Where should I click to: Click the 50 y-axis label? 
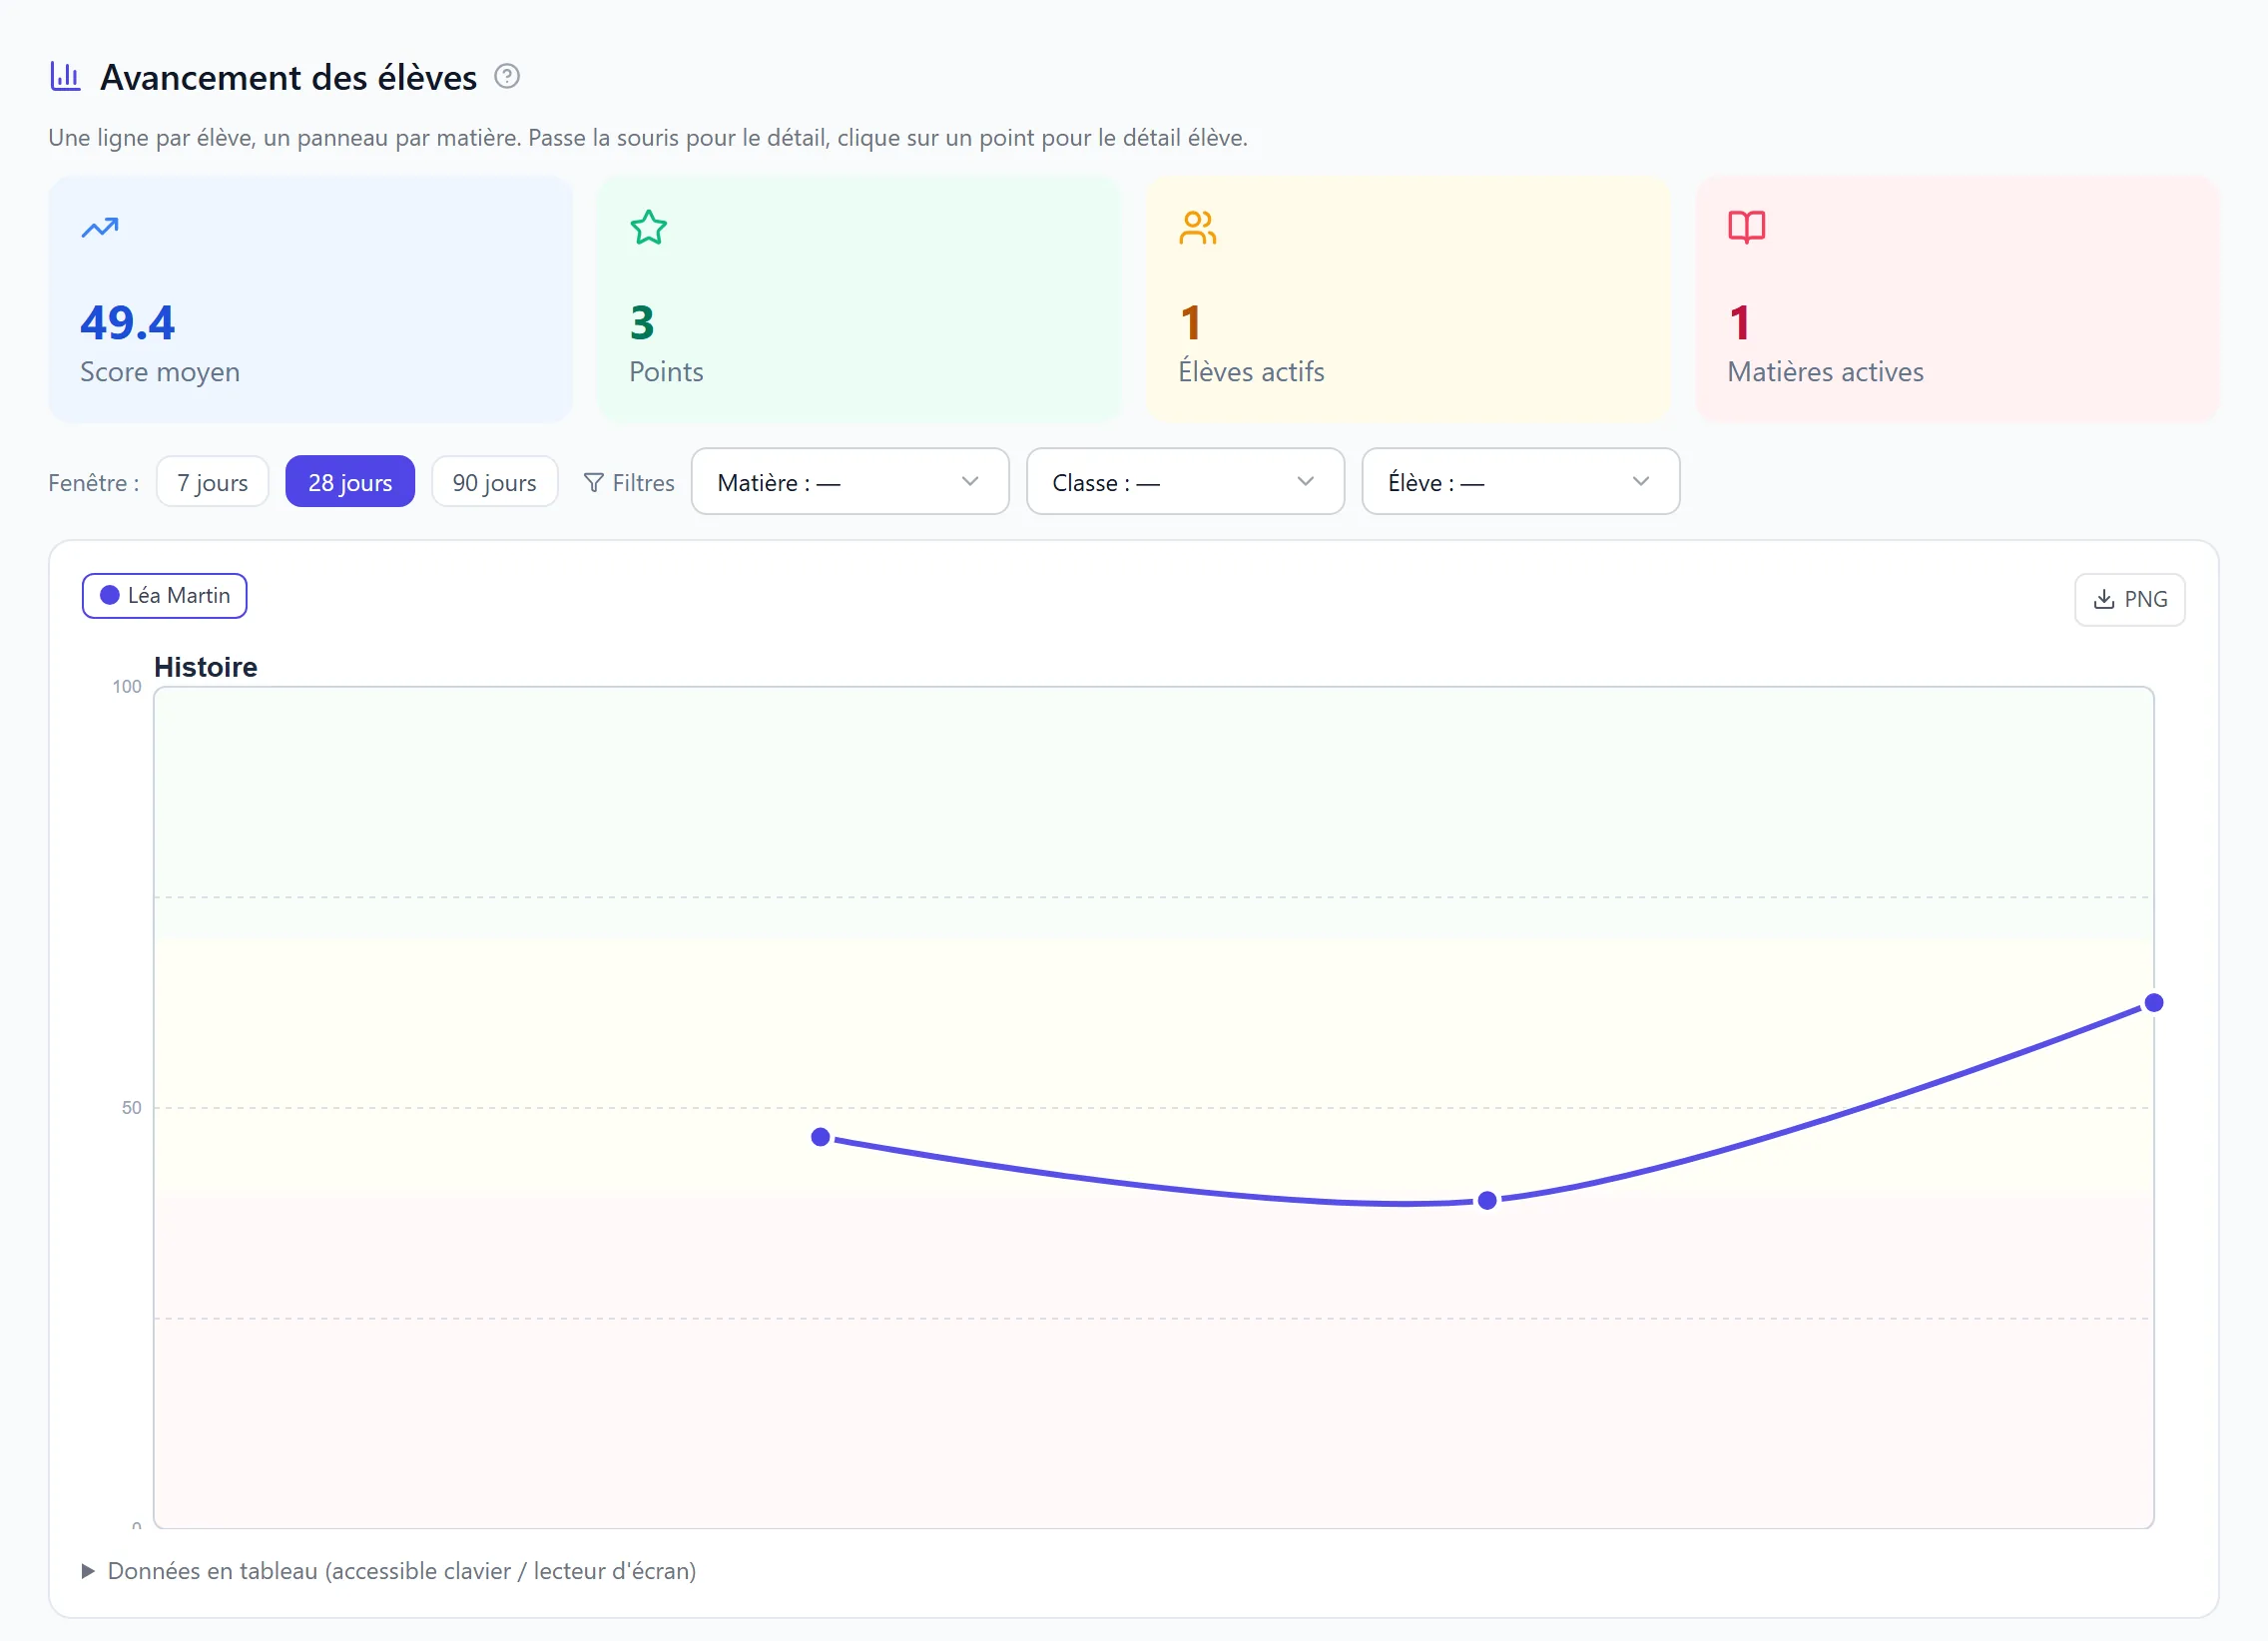[x=131, y=1108]
